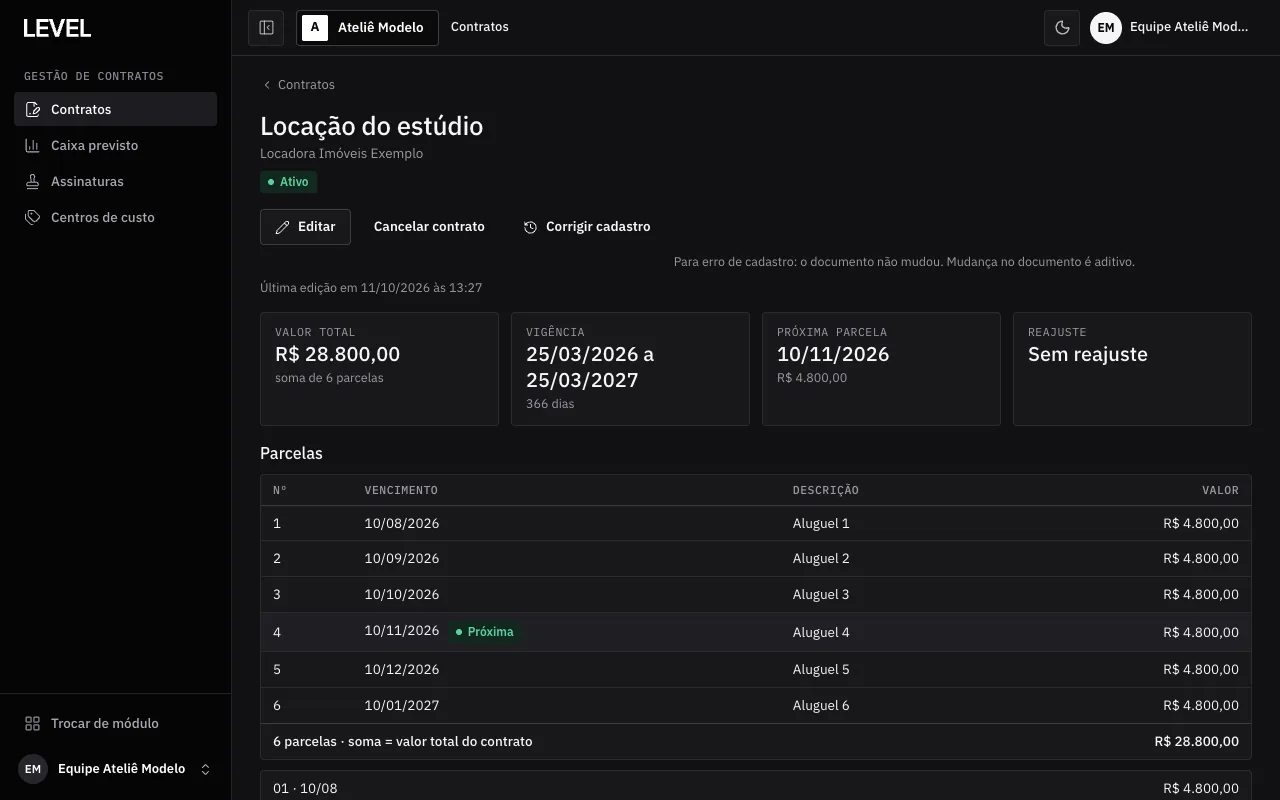Open the Ateliê Modelo workspace switcher
Screen dimensions: 1280x800
[367, 28]
